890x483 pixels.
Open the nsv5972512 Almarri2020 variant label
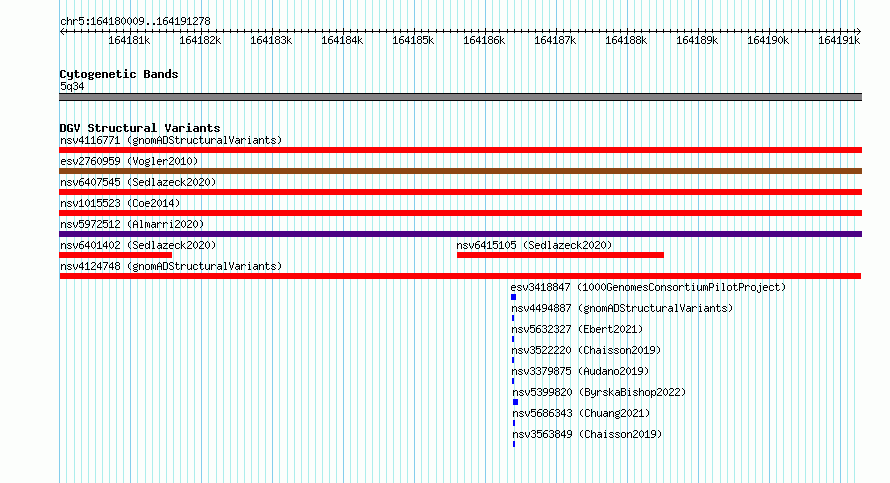pyautogui.click(x=132, y=224)
